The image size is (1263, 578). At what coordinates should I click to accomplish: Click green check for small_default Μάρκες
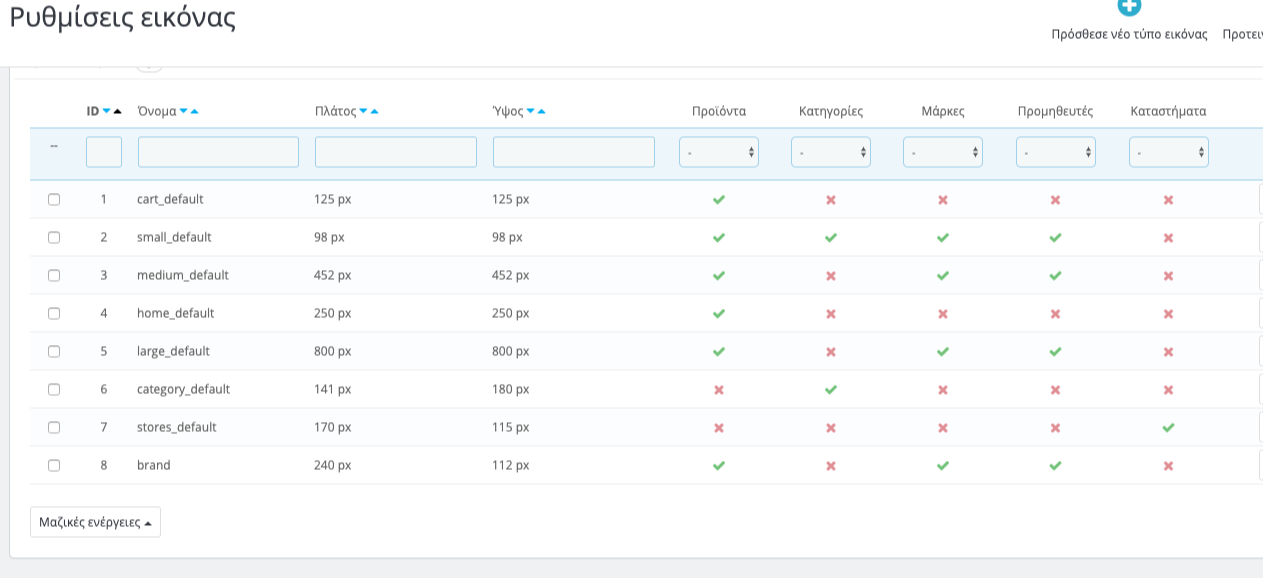pos(943,237)
